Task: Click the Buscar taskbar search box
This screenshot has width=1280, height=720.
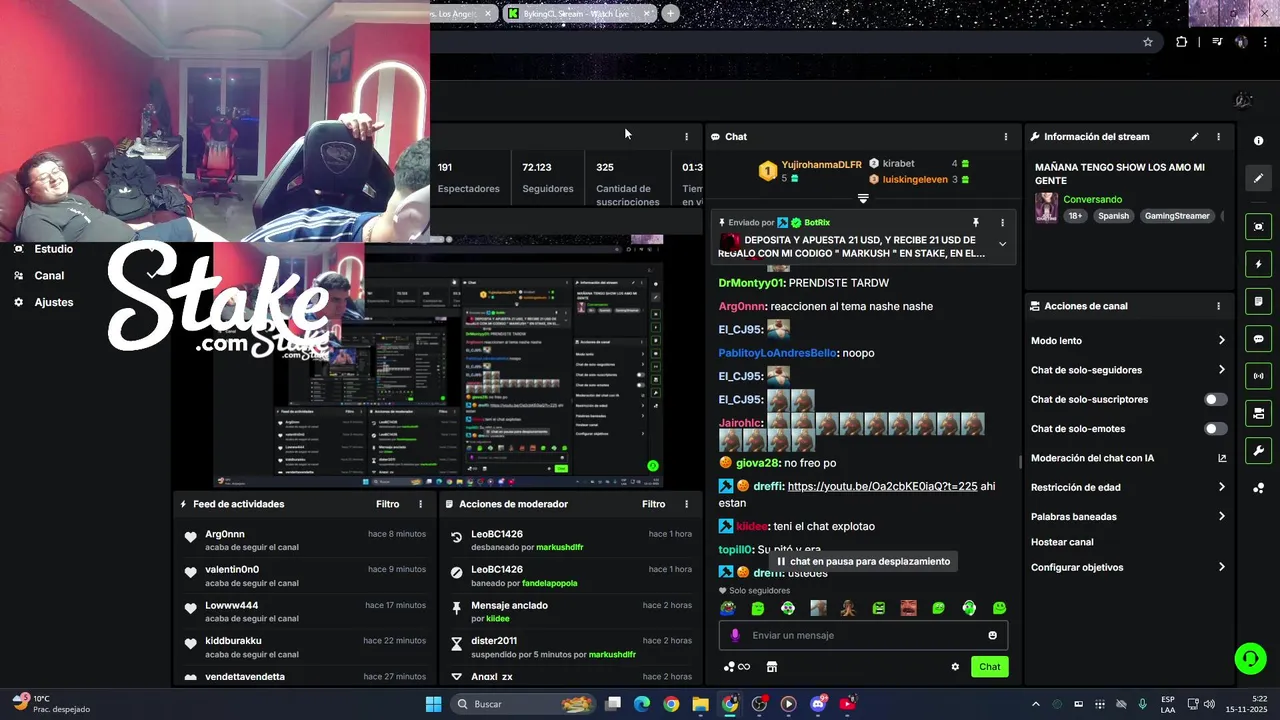Action: tap(522, 704)
